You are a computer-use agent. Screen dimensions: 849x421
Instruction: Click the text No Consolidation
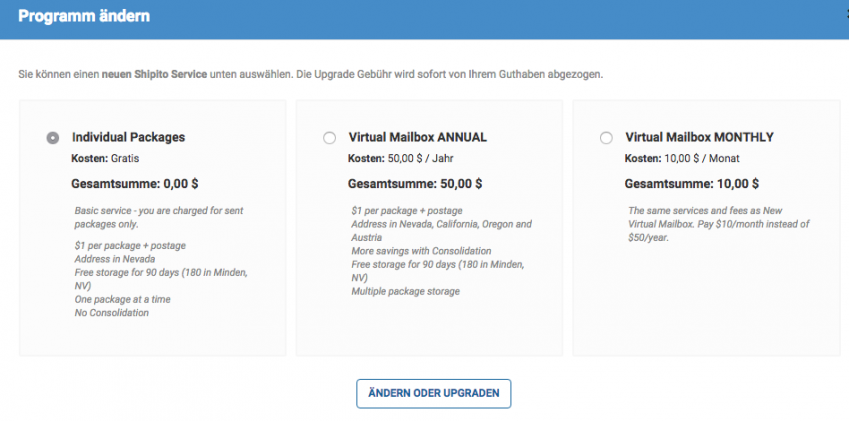click(x=112, y=313)
